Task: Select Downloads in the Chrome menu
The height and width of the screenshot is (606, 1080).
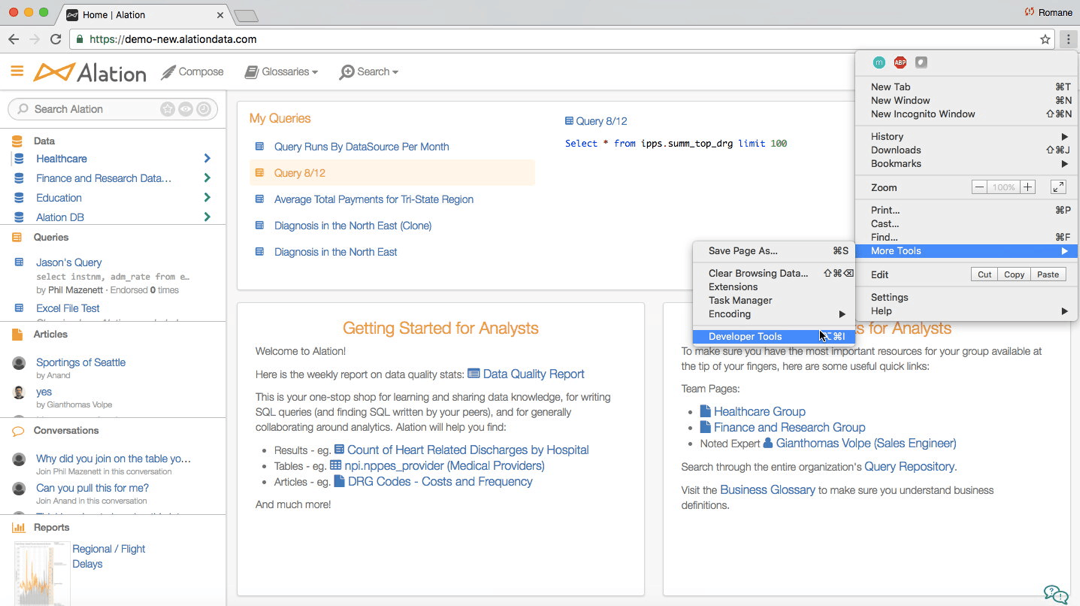Action: 967,150
